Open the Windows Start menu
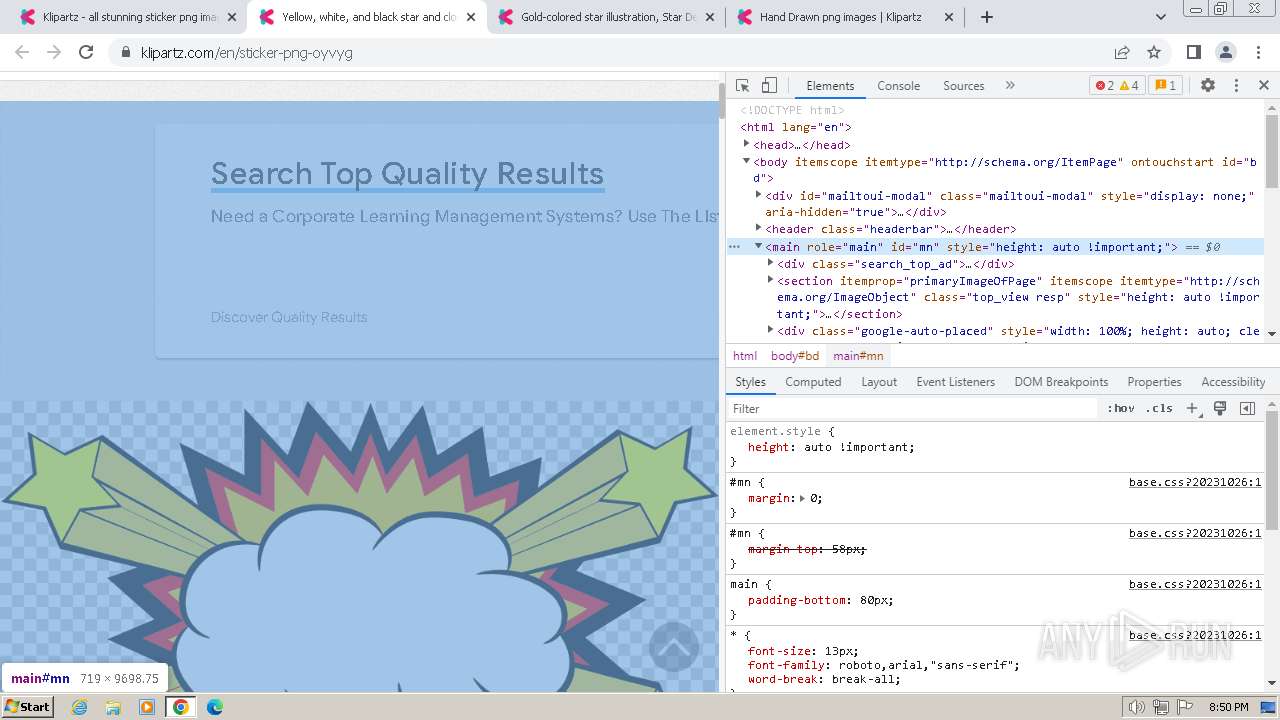1280x720 pixels. 27,706
